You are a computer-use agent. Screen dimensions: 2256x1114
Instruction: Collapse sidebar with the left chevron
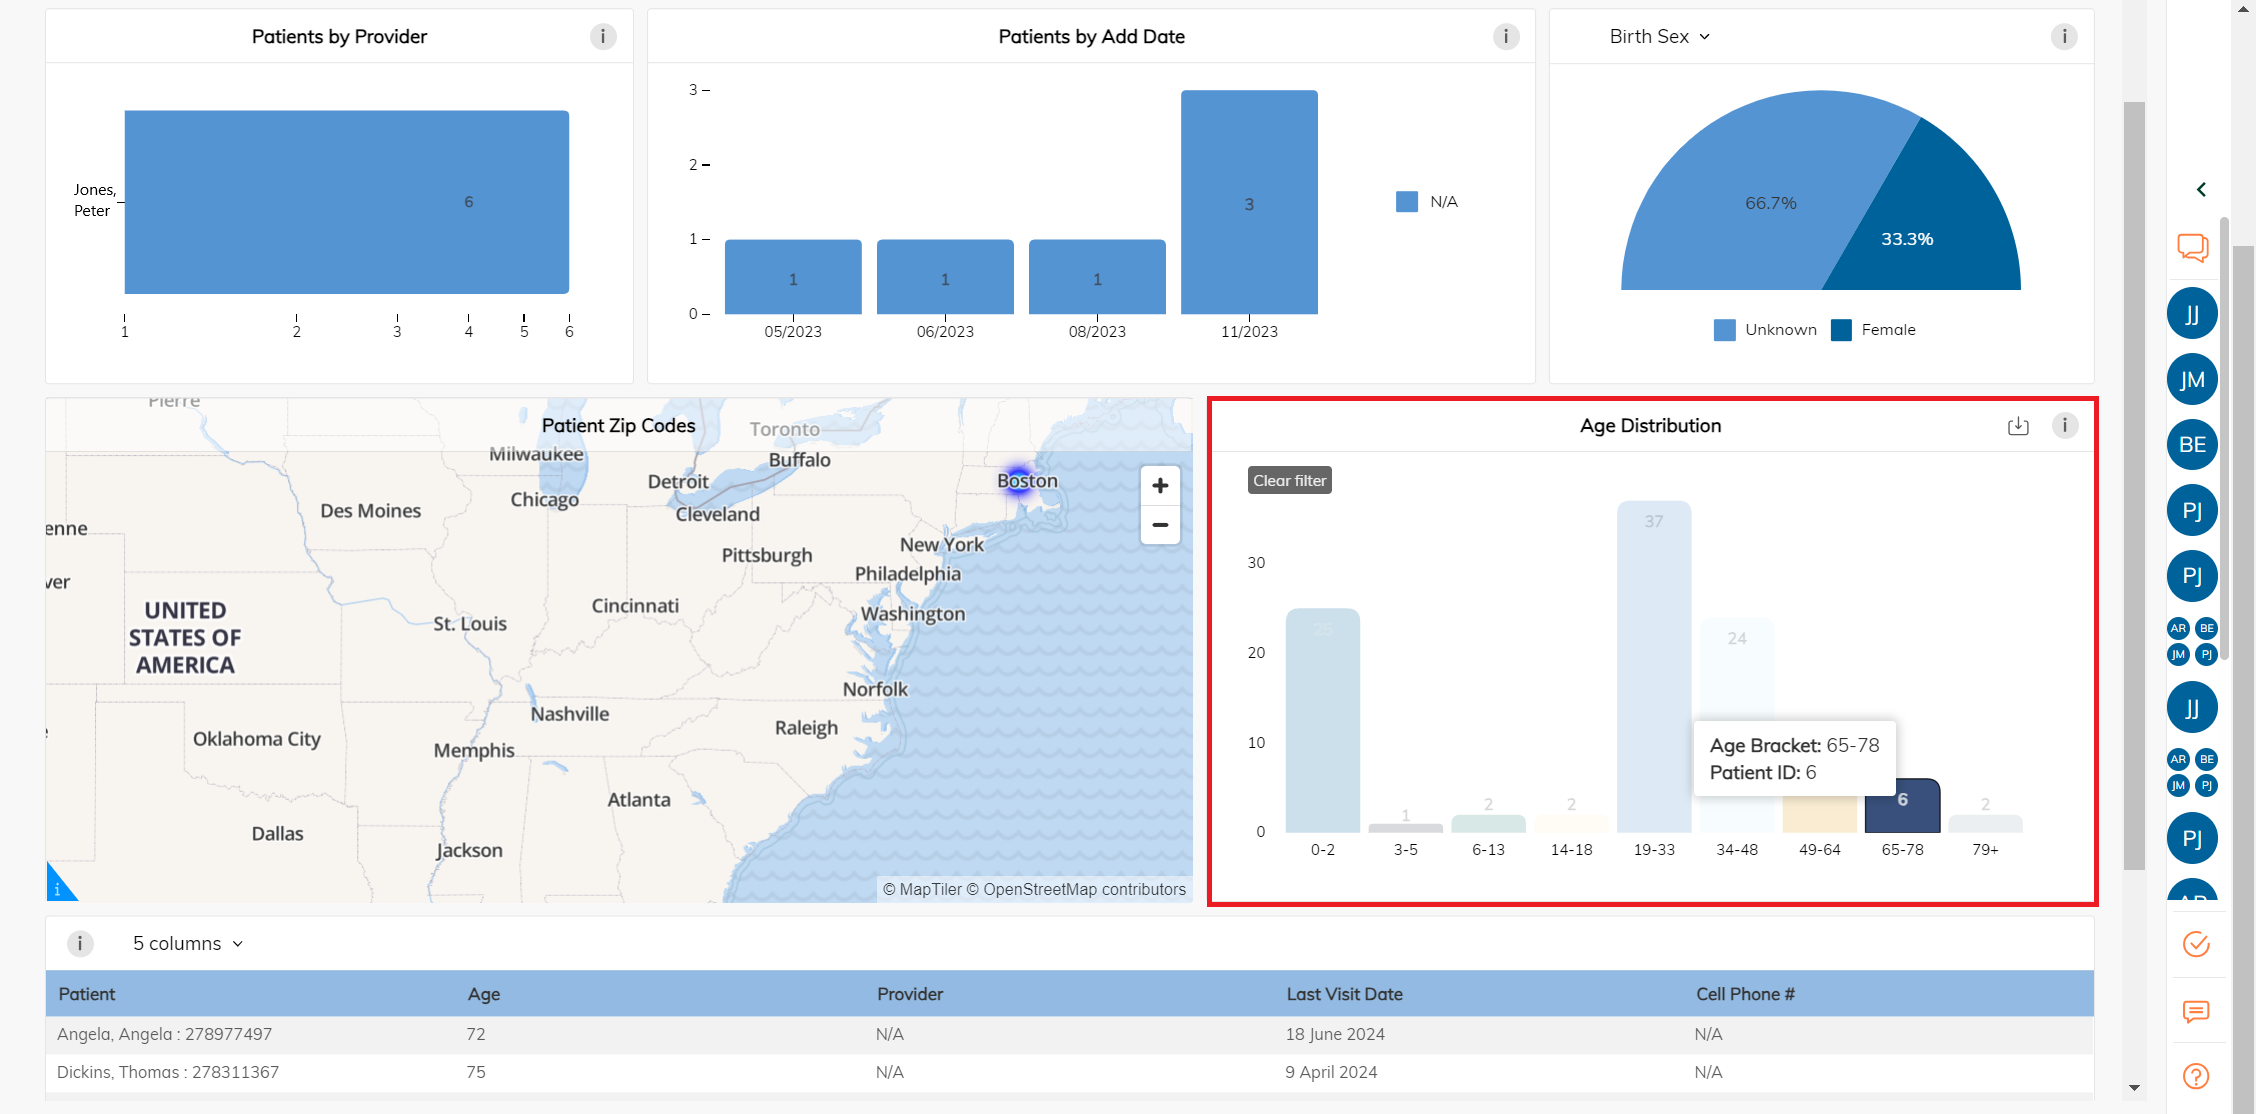[2201, 189]
